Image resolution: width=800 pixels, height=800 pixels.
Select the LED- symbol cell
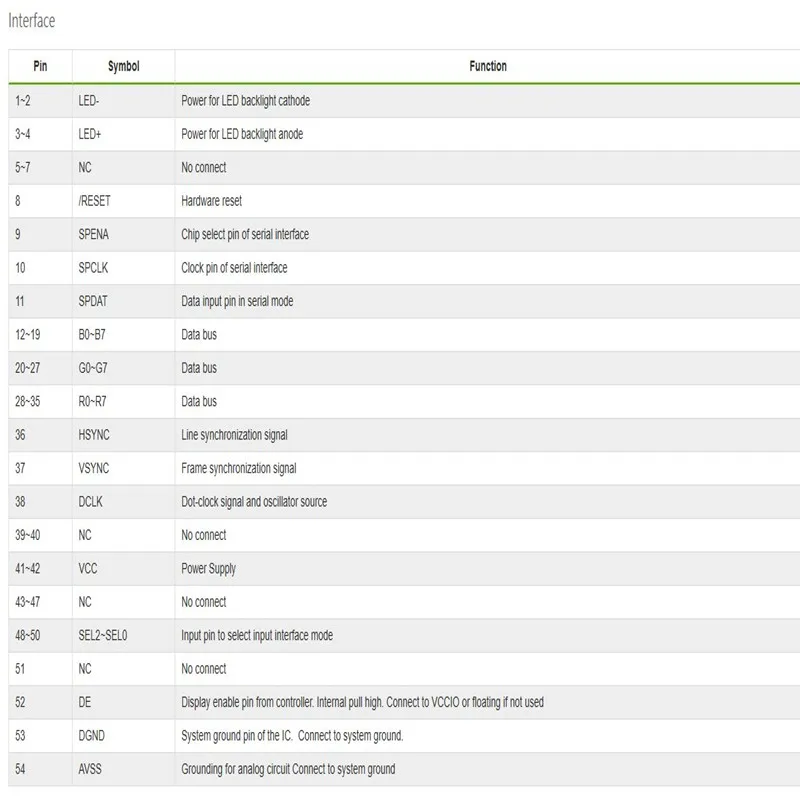click(x=89, y=101)
